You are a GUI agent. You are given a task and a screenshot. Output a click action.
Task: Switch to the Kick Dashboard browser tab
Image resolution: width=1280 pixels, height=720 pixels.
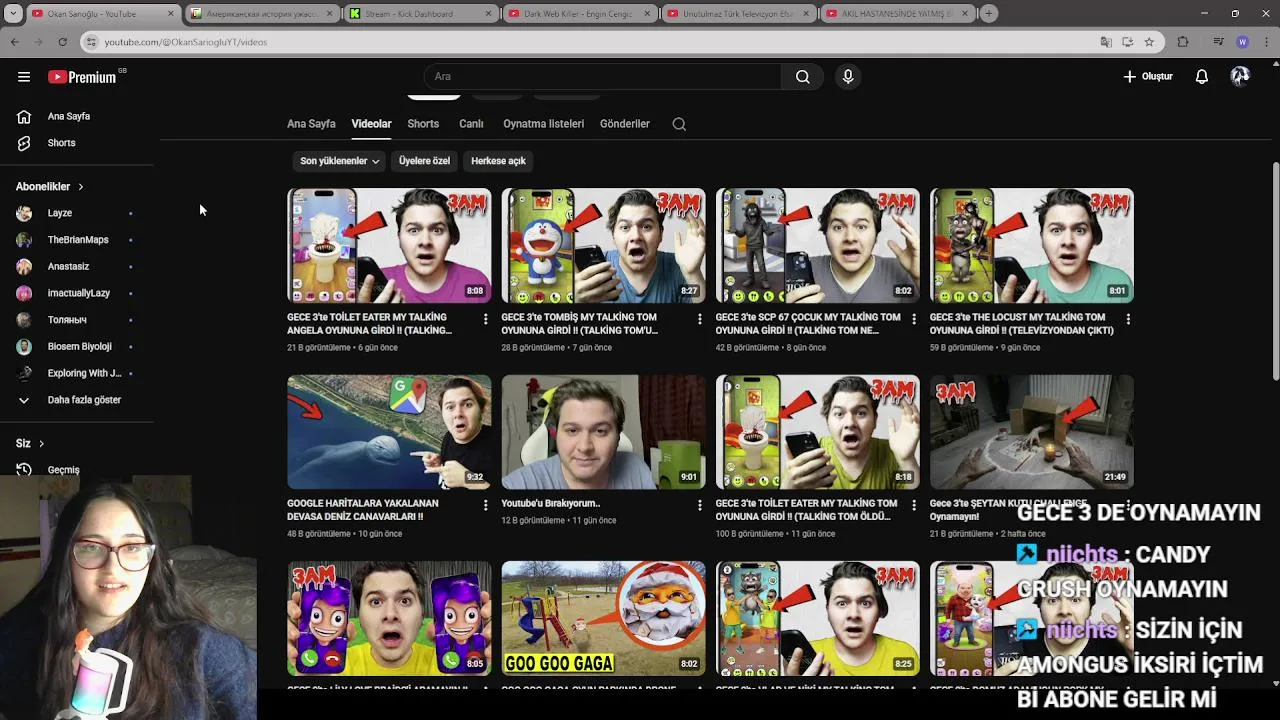420,14
